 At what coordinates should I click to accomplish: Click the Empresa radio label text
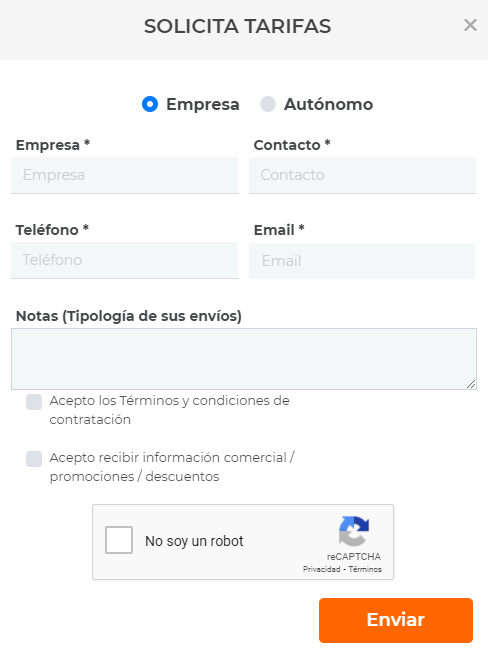203,104
